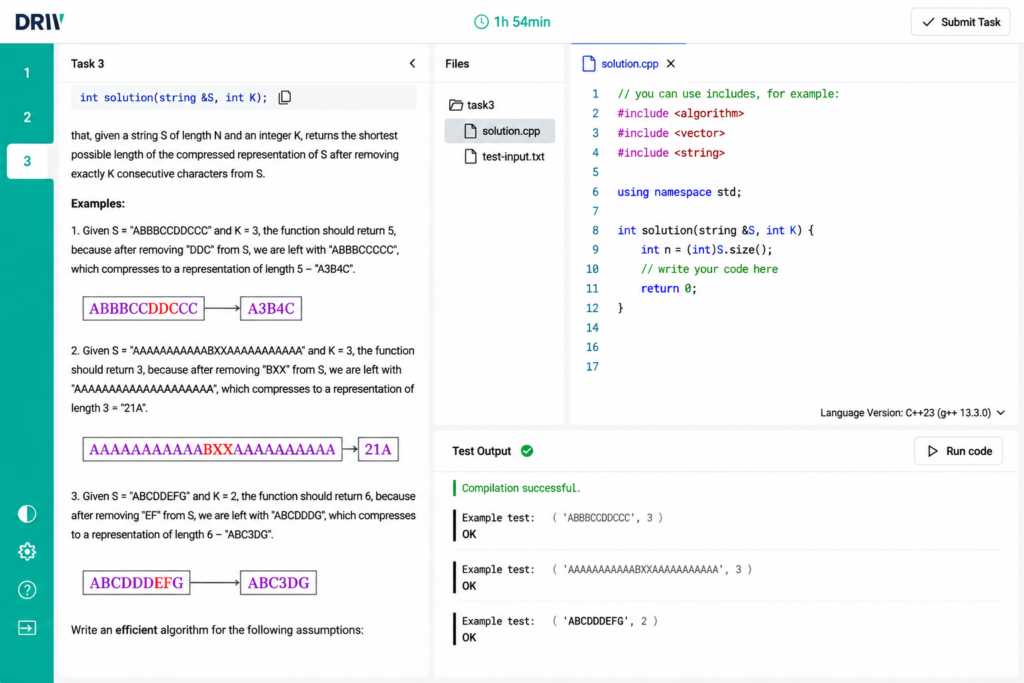Screen dimensions: 1024x683
Task: Click the green test passed checkmark
Action: (527, 451)
